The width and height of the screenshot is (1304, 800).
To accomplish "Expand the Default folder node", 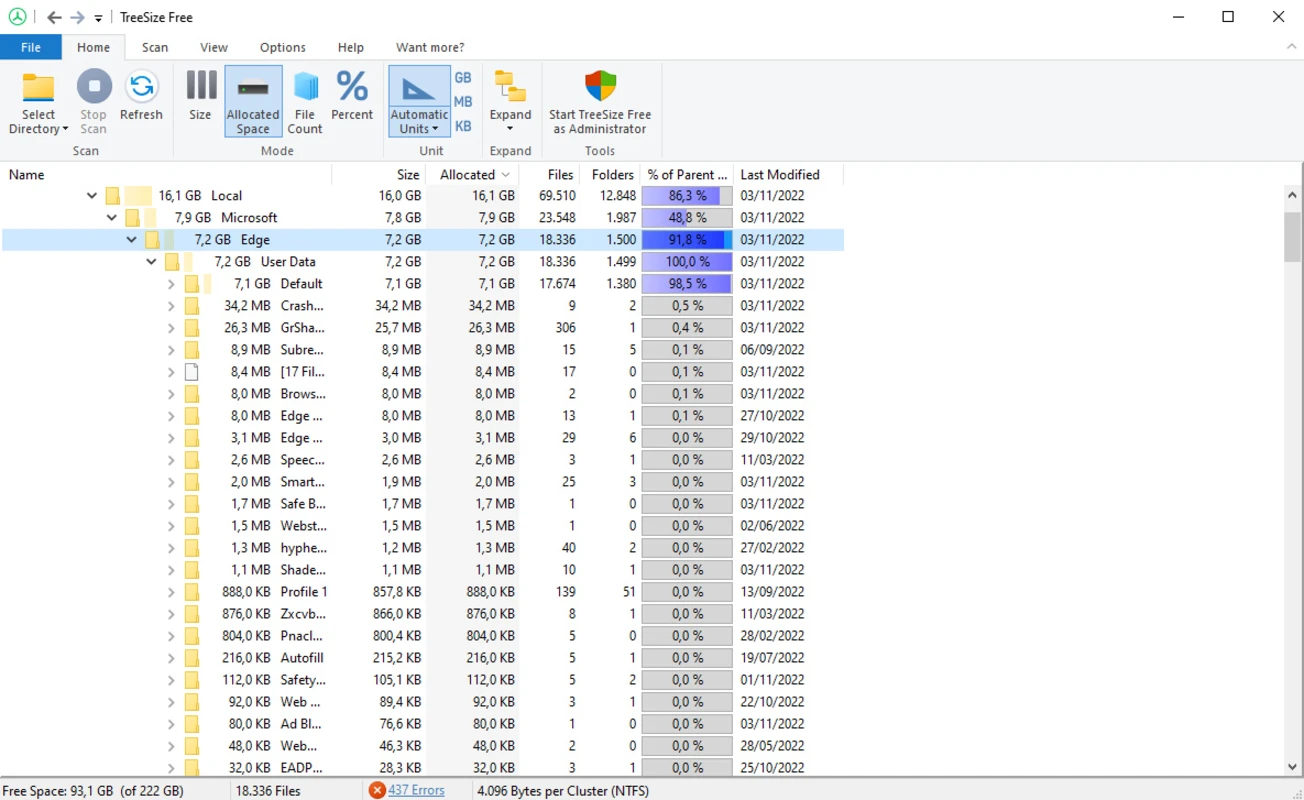I will pos(170,283).
